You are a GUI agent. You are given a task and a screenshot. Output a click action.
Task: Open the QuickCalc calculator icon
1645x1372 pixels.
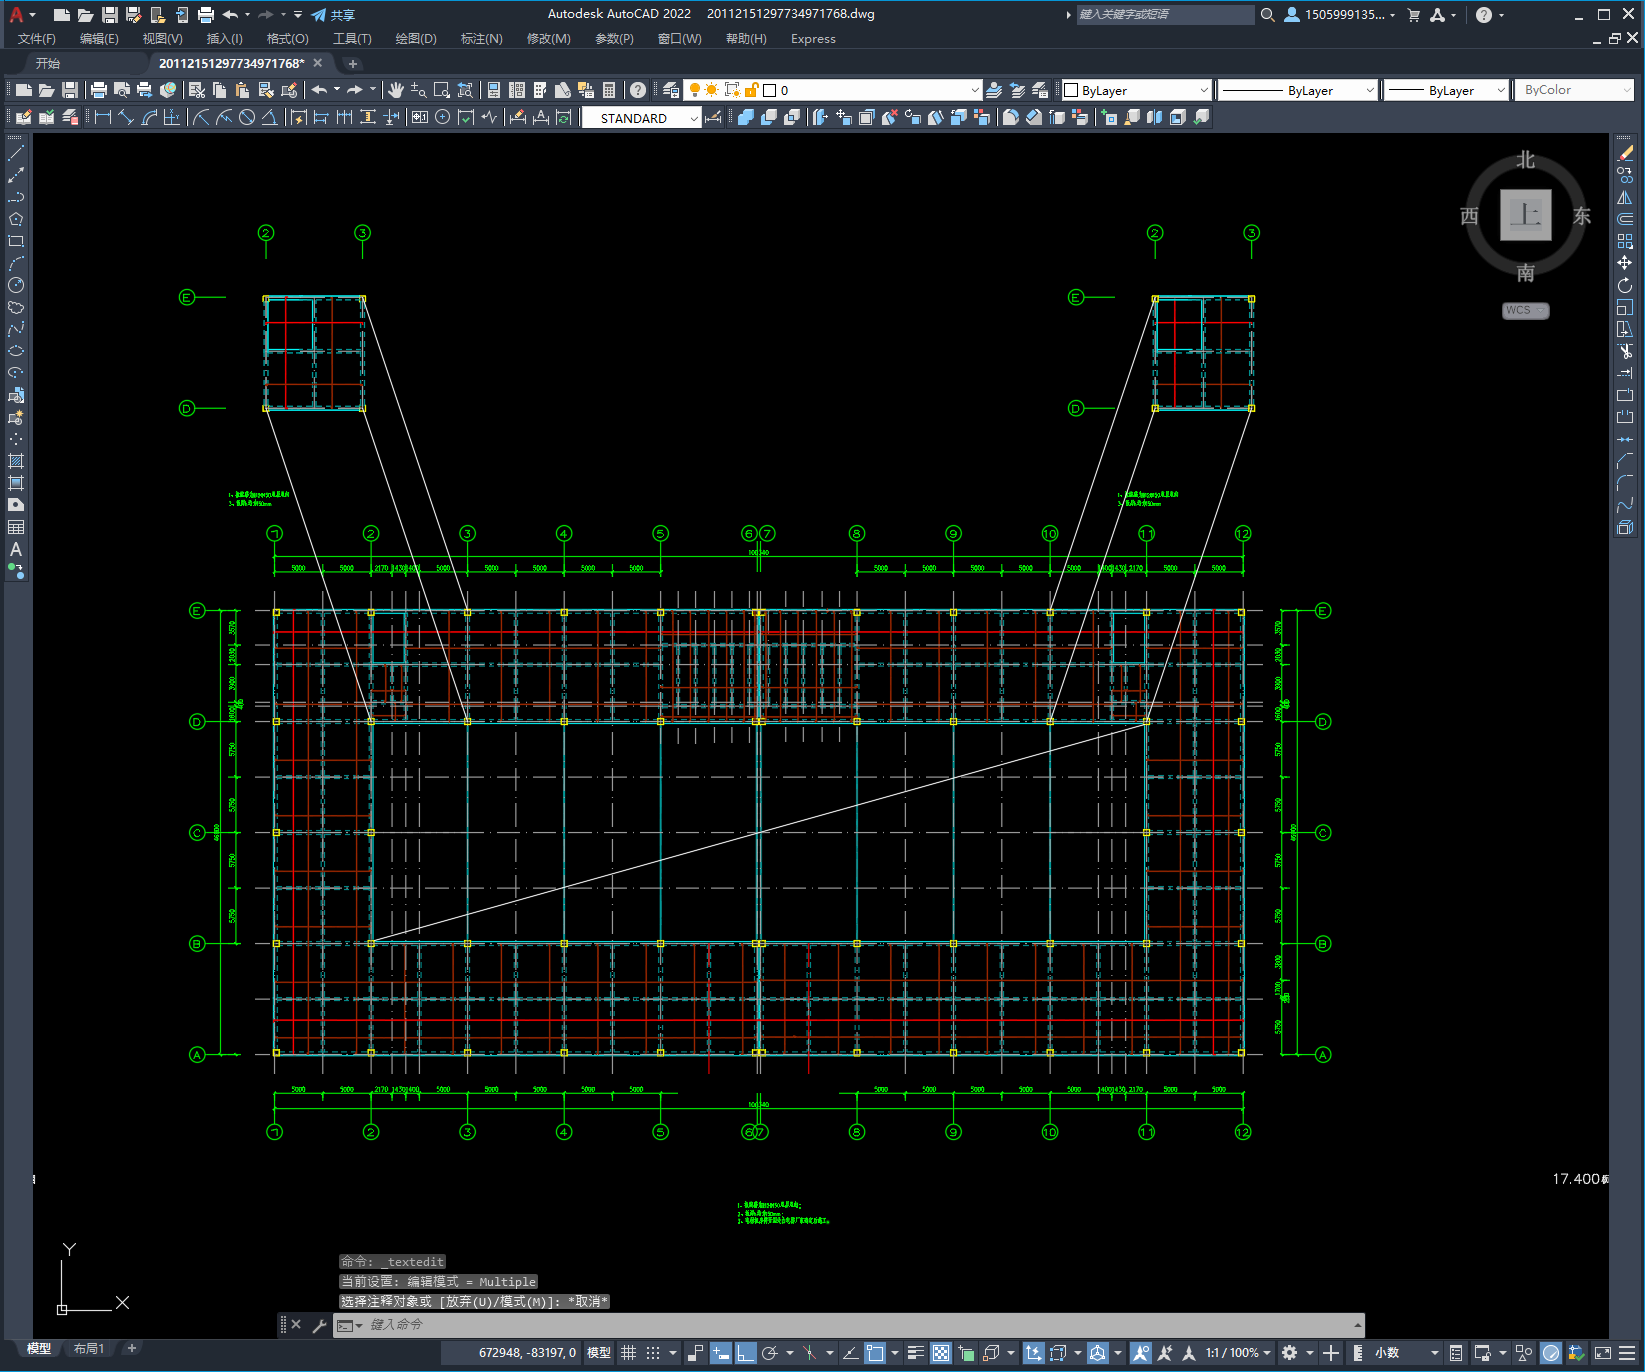pos(609,90)
